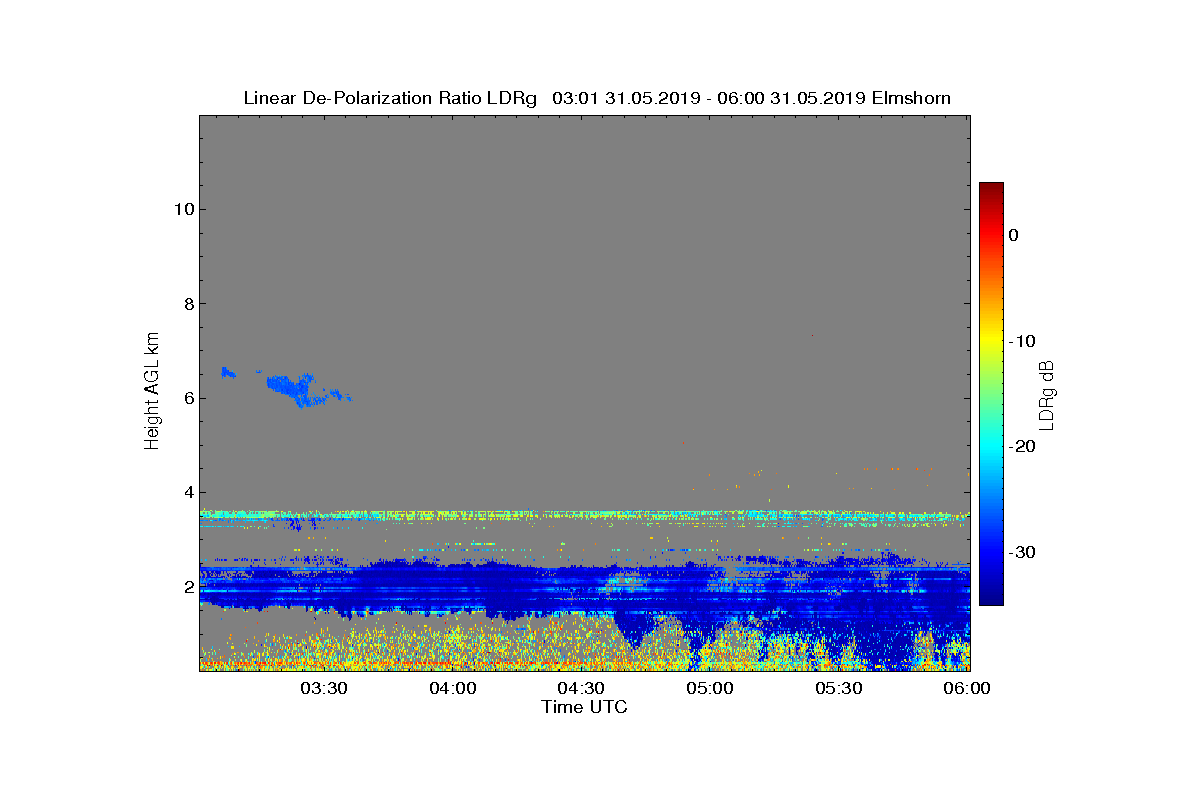Click the LDRg dB colorbar title

coord(1048,394)
